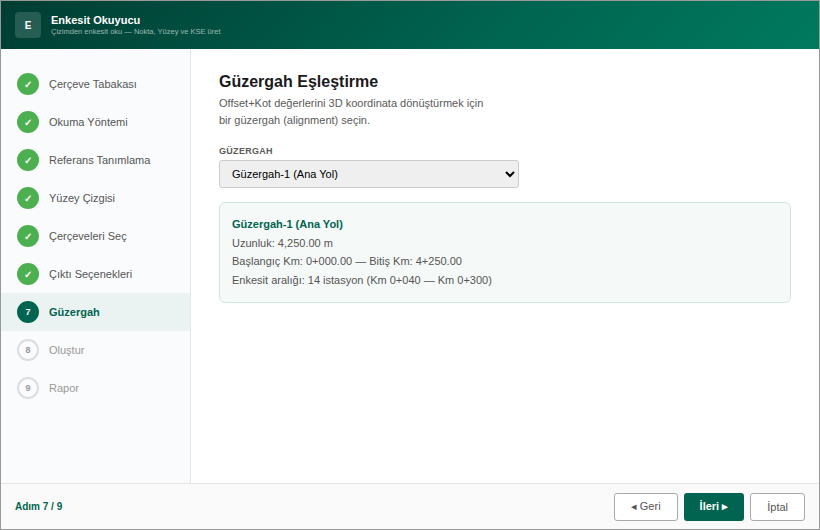Click the Enkesit Okuyucu "E" logo icon

tap(28, 25)
